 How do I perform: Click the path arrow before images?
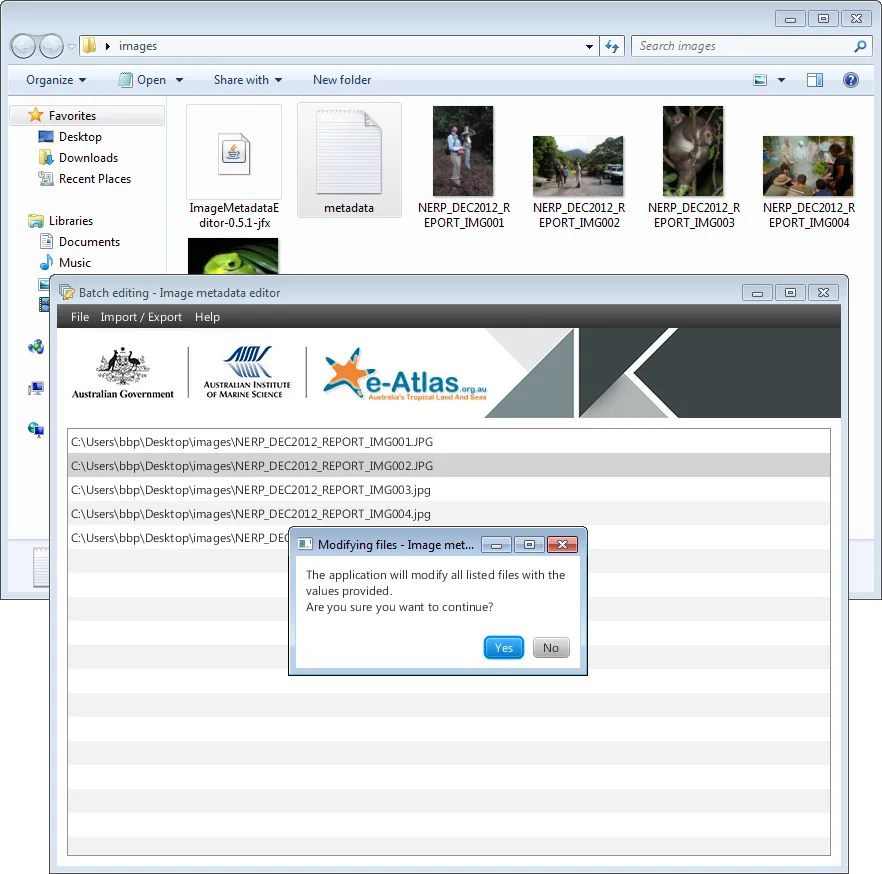(107, 46)
